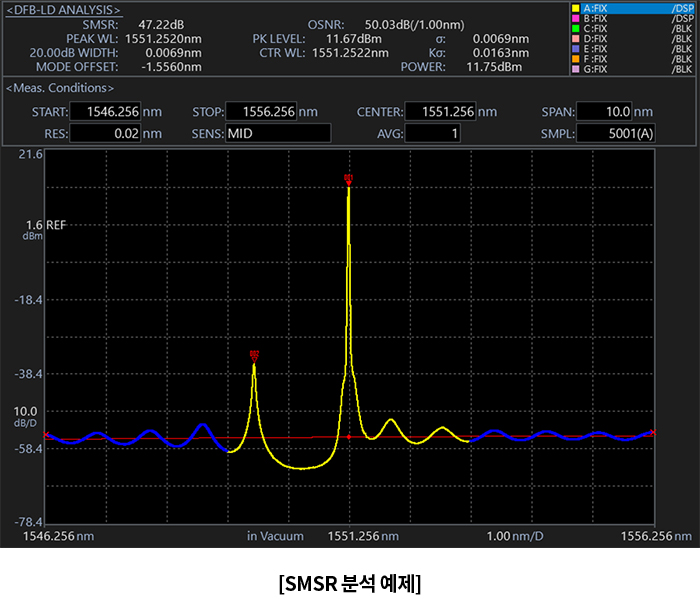Click the magenta swatch of trace B
Screen dimensions: 700x610
click(x=576, y=18)
